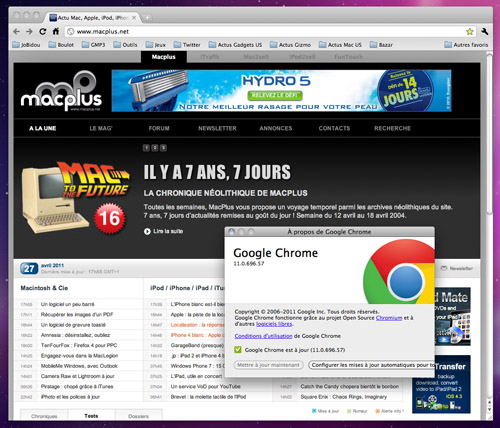Screen dimensions: 500x428
Task: Go to the Home page icon
Action: (56, 31)
